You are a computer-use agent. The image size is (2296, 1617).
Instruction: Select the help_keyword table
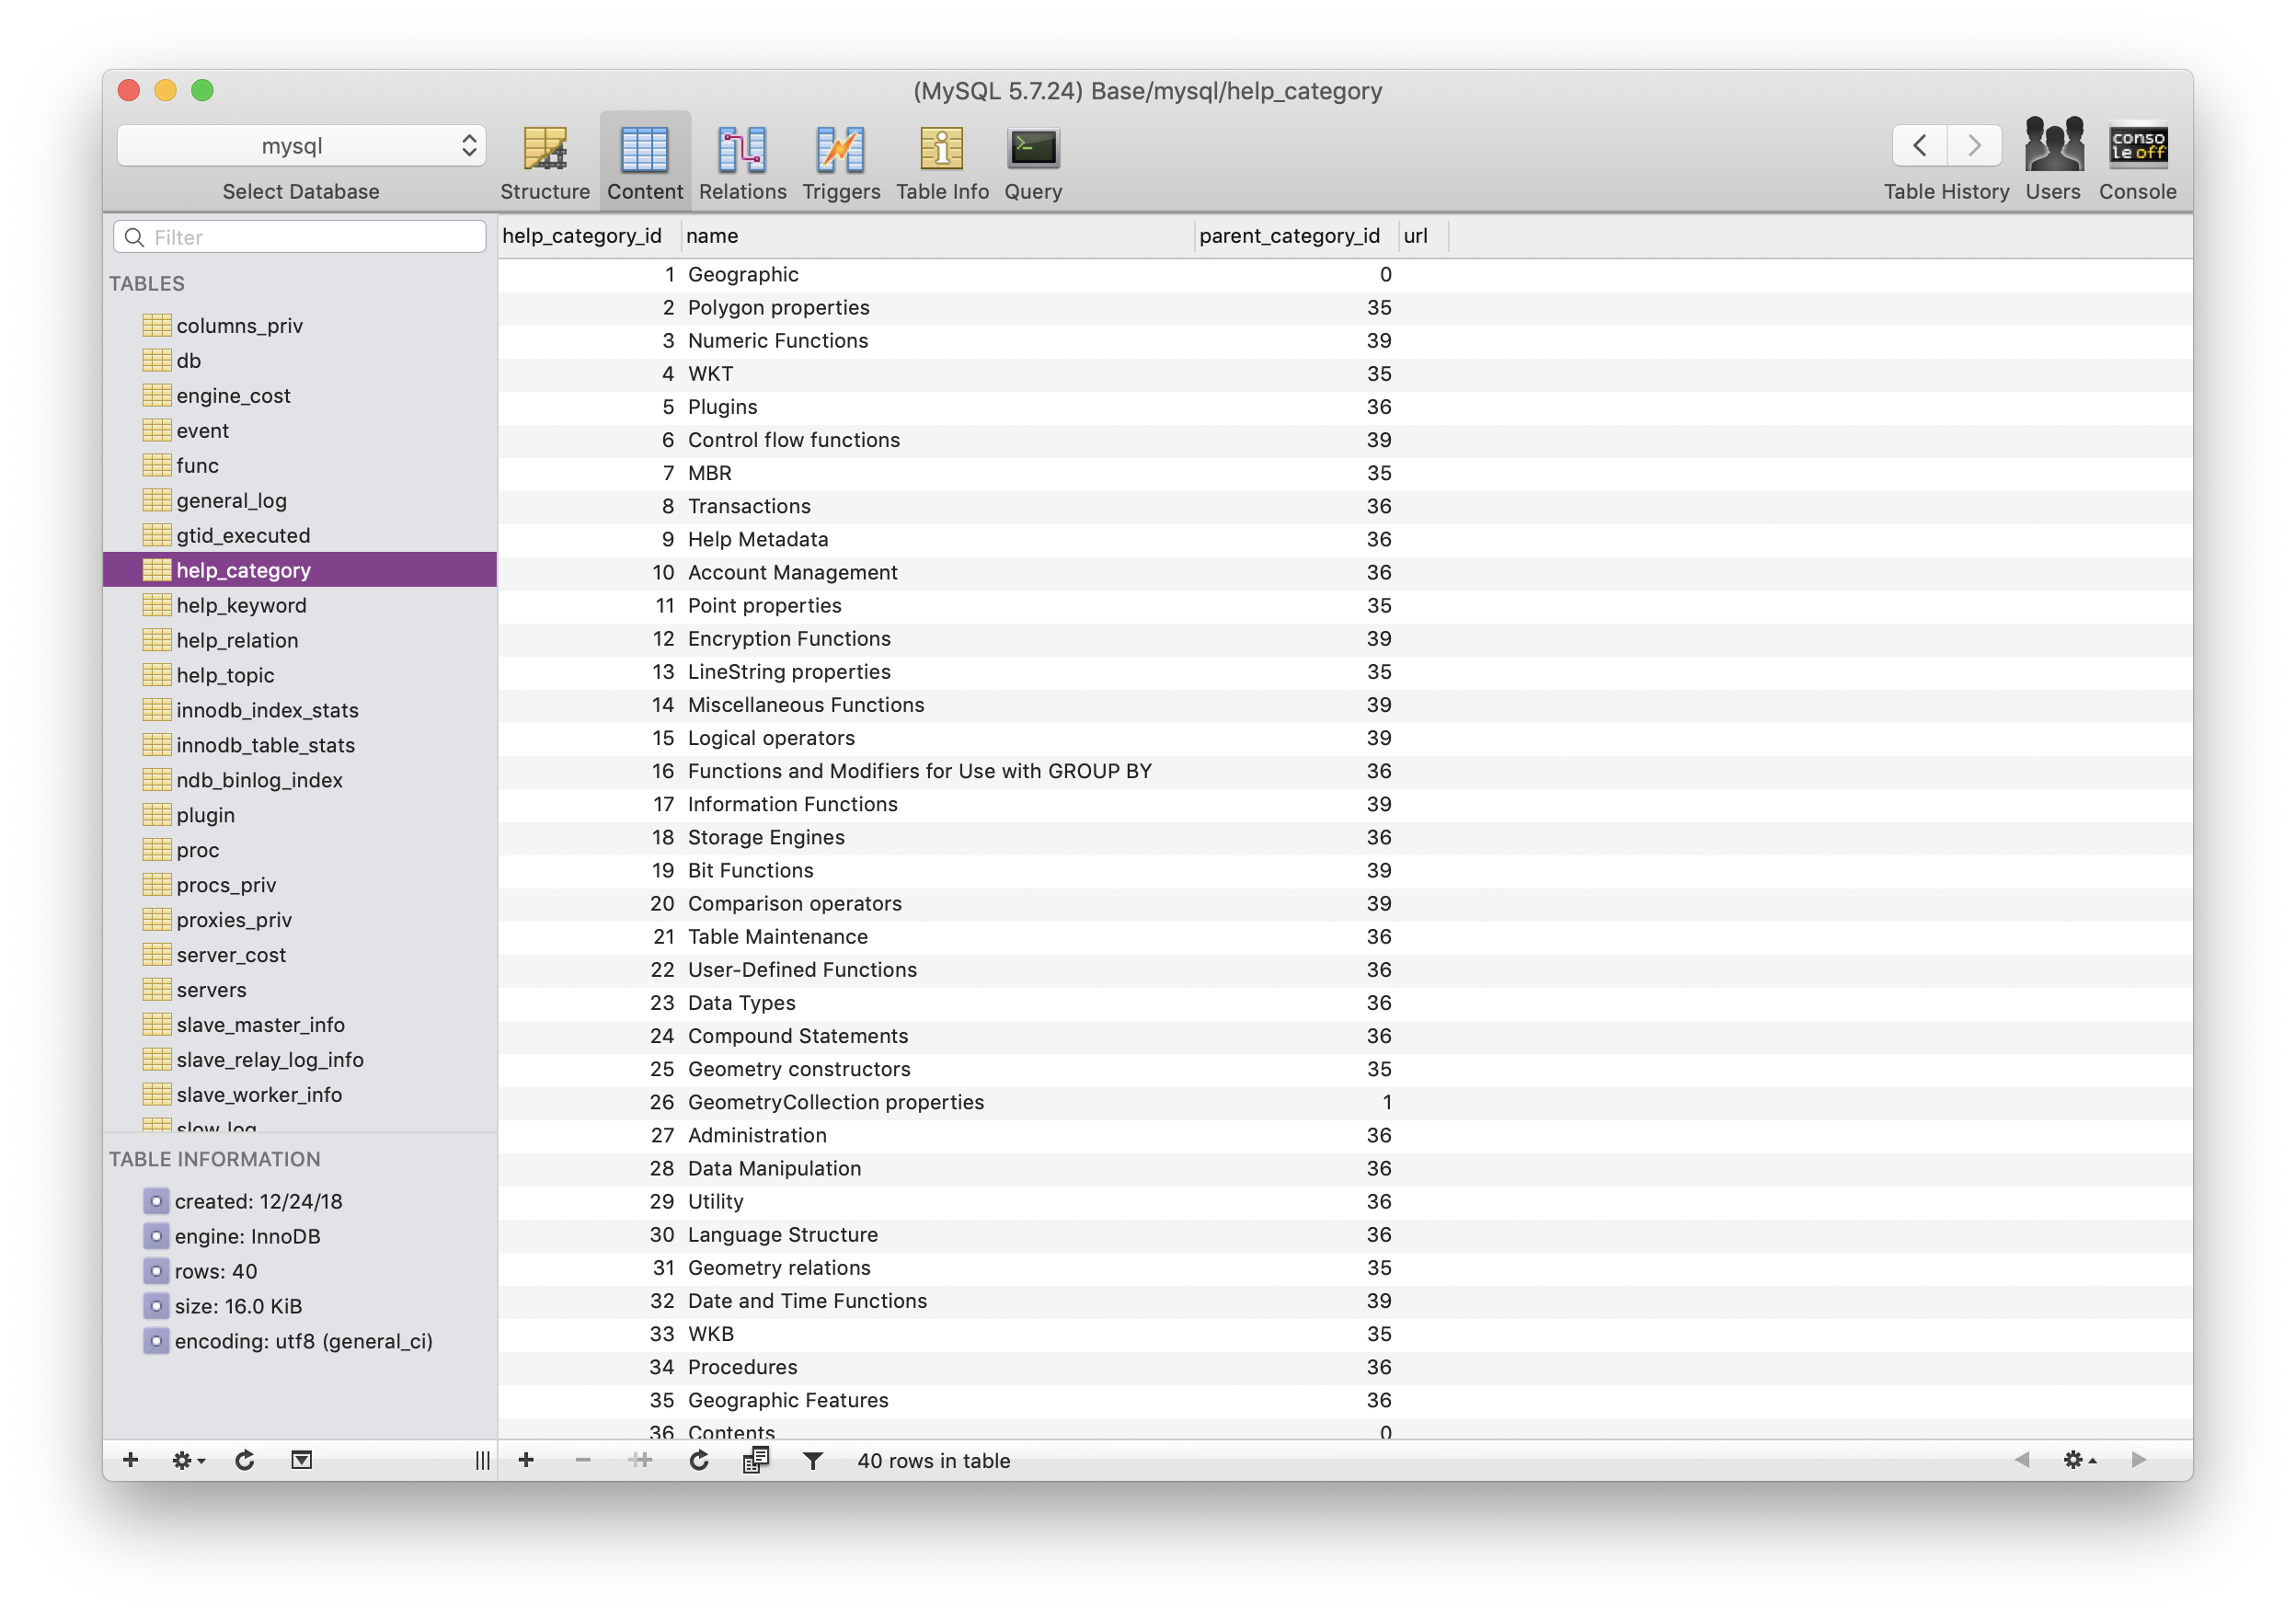(x=241, y=605)
